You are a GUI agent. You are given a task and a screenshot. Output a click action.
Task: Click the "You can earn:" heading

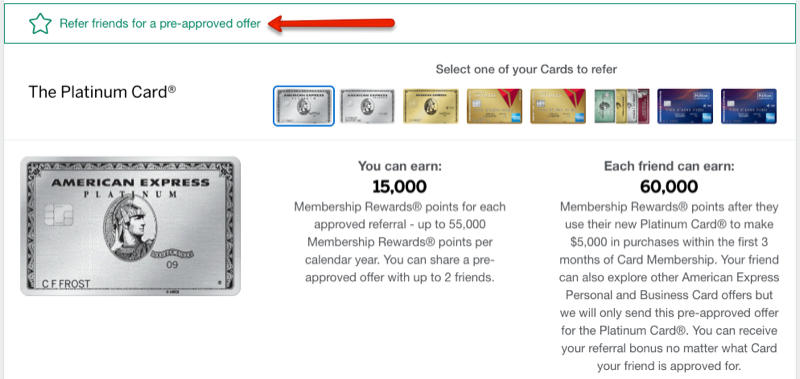(399, 166)
